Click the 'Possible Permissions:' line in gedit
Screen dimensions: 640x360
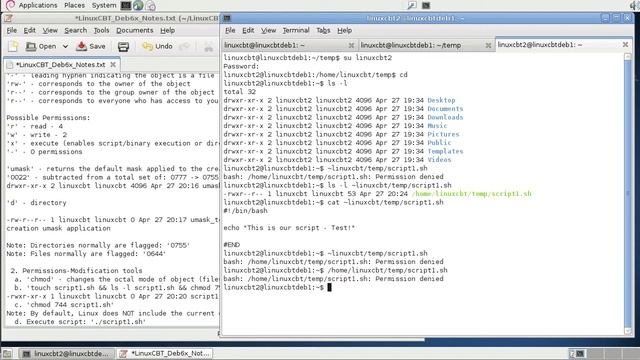tap(48, 118)
